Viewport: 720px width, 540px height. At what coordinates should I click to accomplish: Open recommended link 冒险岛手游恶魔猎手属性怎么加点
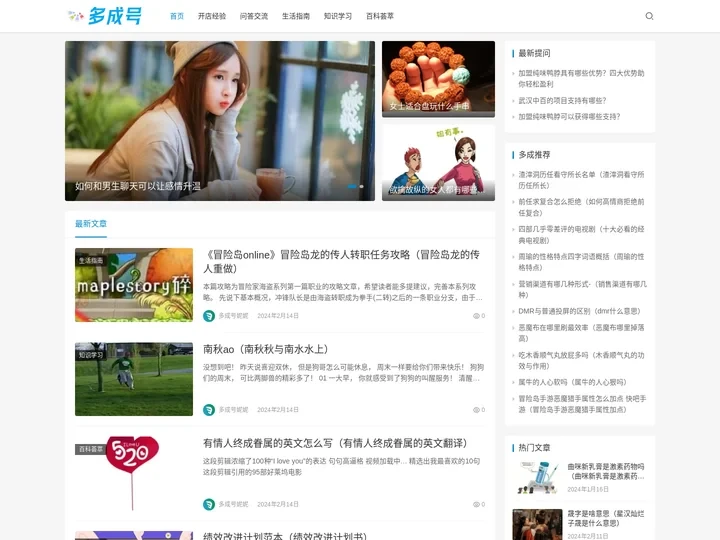[582, 404]
